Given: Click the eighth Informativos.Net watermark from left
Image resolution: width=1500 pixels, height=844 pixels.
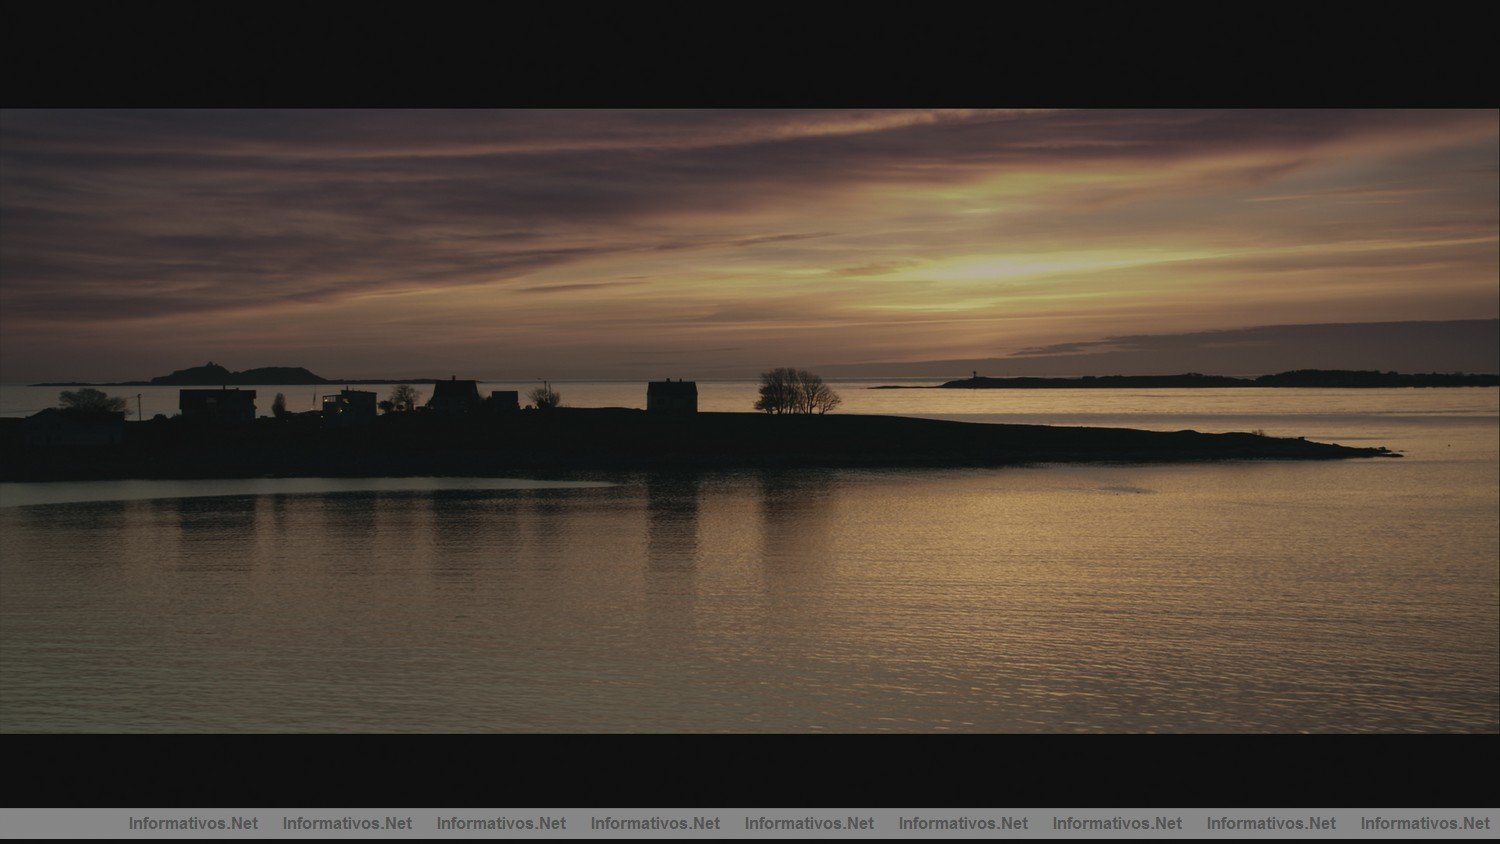Looking at the screenshot, I should 1271,823.
